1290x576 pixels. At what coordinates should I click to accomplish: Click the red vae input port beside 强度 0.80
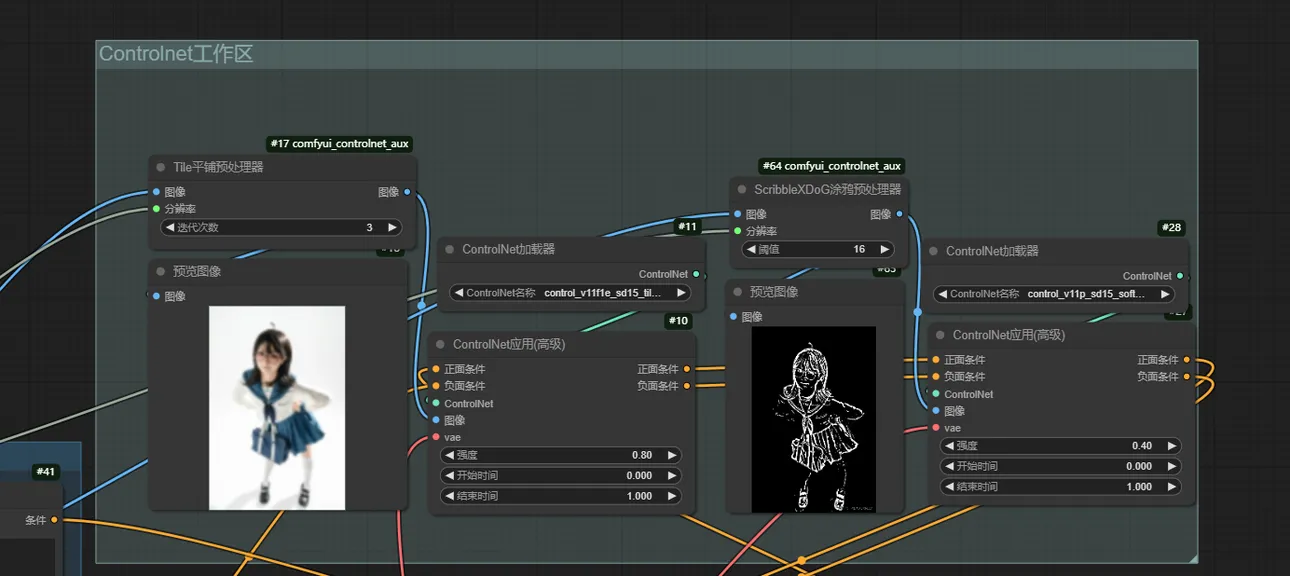(x=436, y=437)
